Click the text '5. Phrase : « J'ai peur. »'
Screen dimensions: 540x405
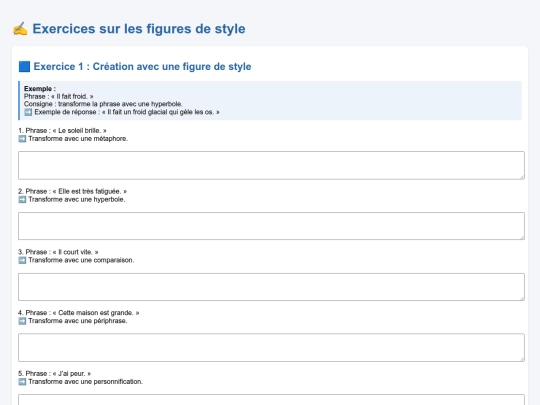(x=54, y=374)
